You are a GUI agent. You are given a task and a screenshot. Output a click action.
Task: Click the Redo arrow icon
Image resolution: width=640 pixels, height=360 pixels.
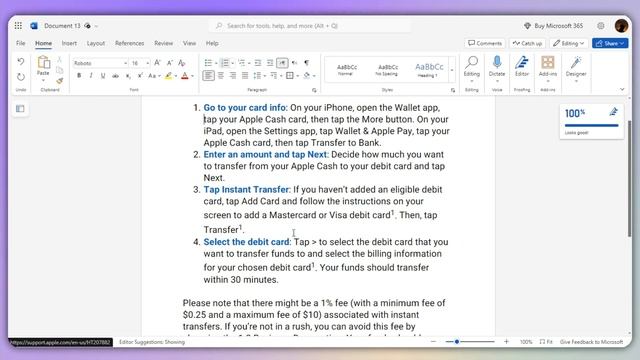click(x=21, y=77)
